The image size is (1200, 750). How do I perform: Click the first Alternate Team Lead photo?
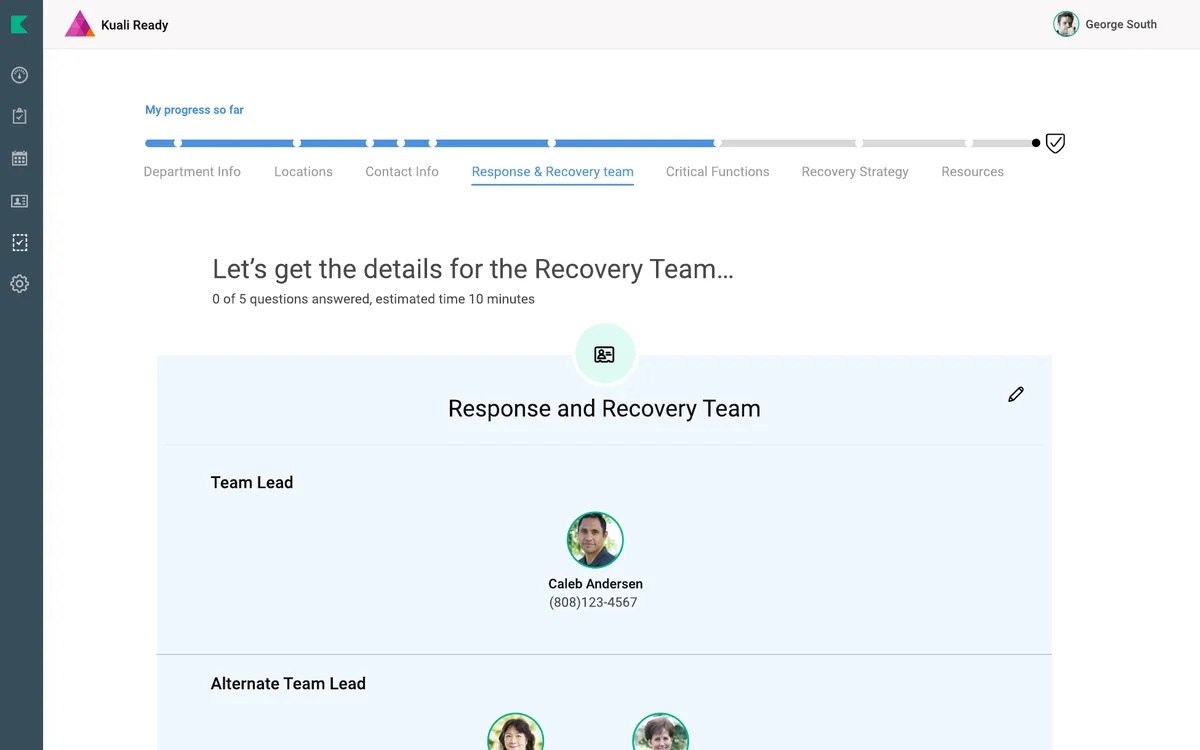click(515, 732)
